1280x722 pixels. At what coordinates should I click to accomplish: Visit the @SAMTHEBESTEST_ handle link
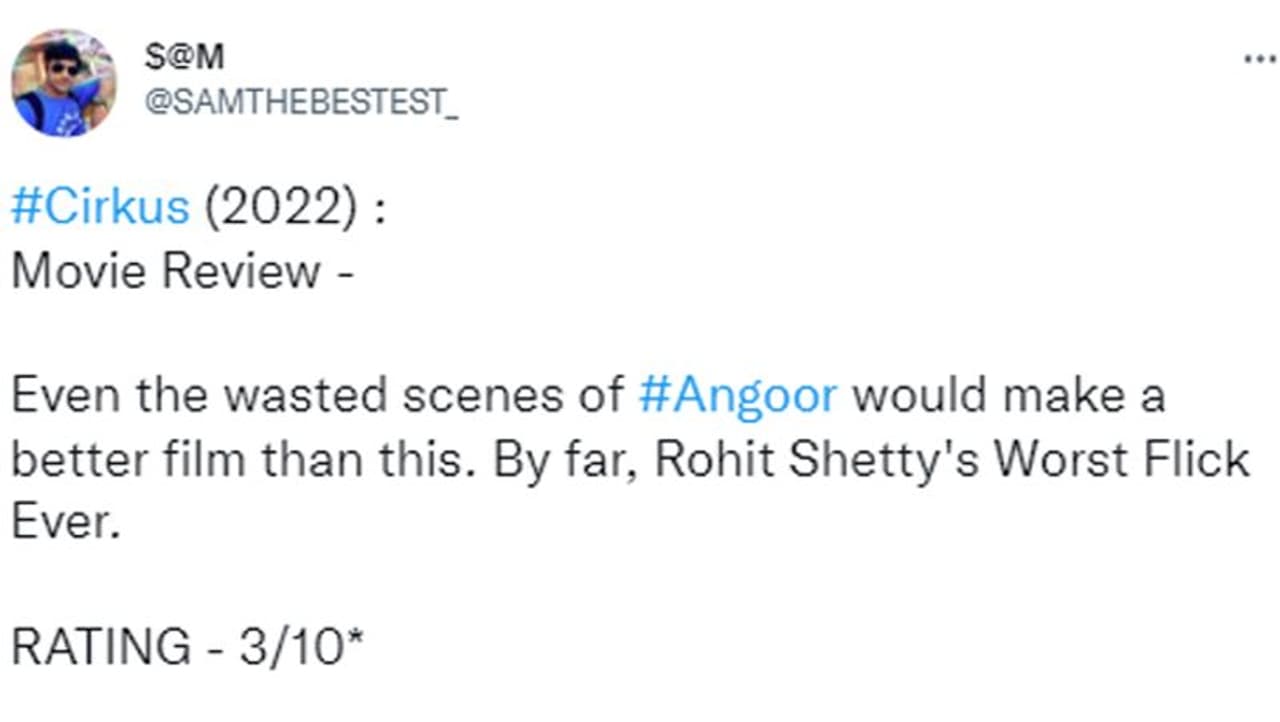pos(300,102)
